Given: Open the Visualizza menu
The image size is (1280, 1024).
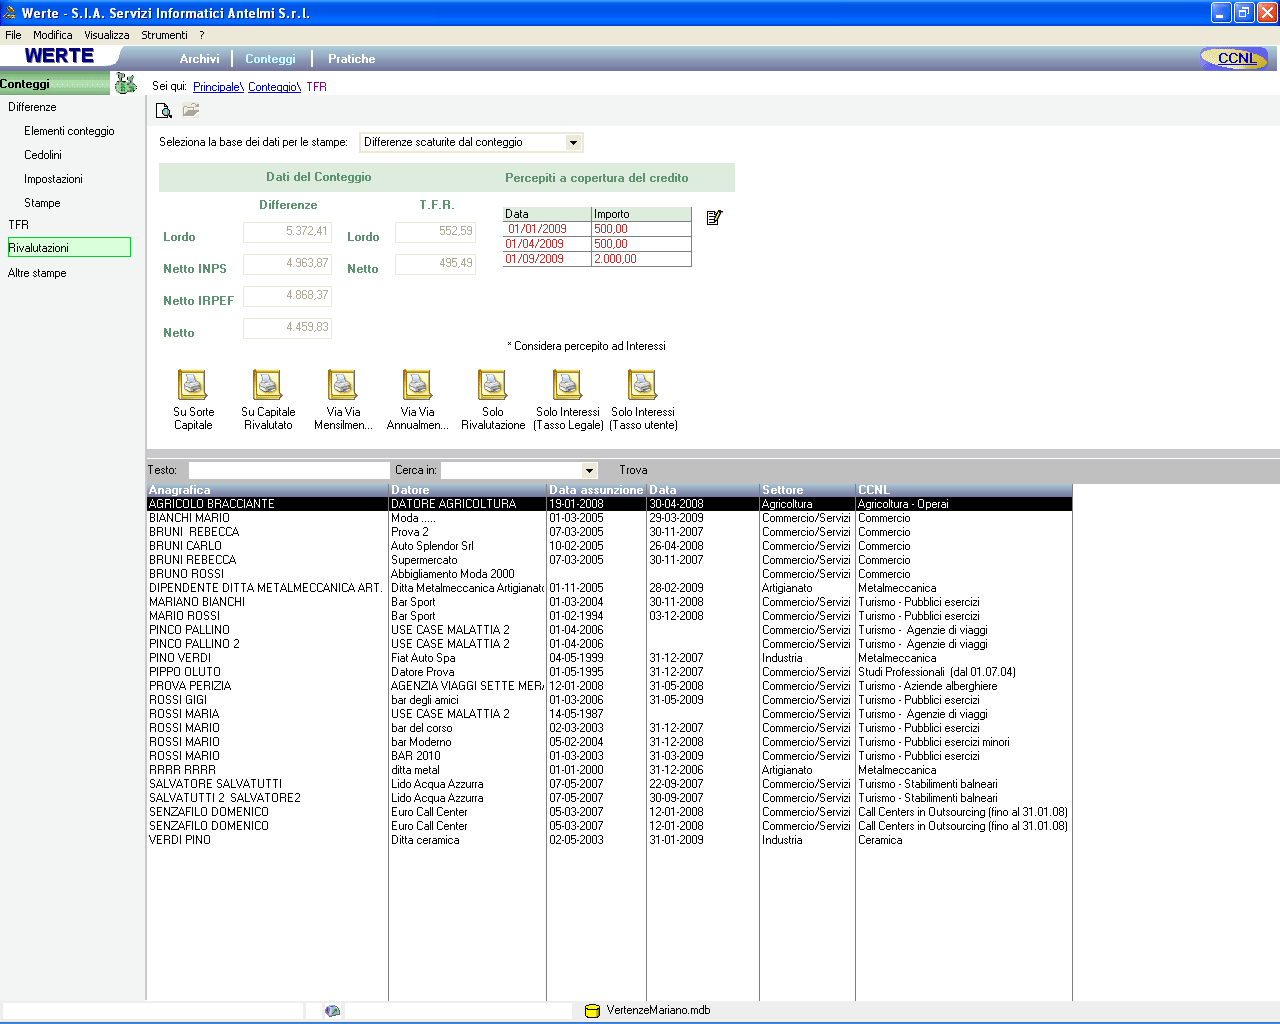Looking at the screenshot, I should coord(106,35).
